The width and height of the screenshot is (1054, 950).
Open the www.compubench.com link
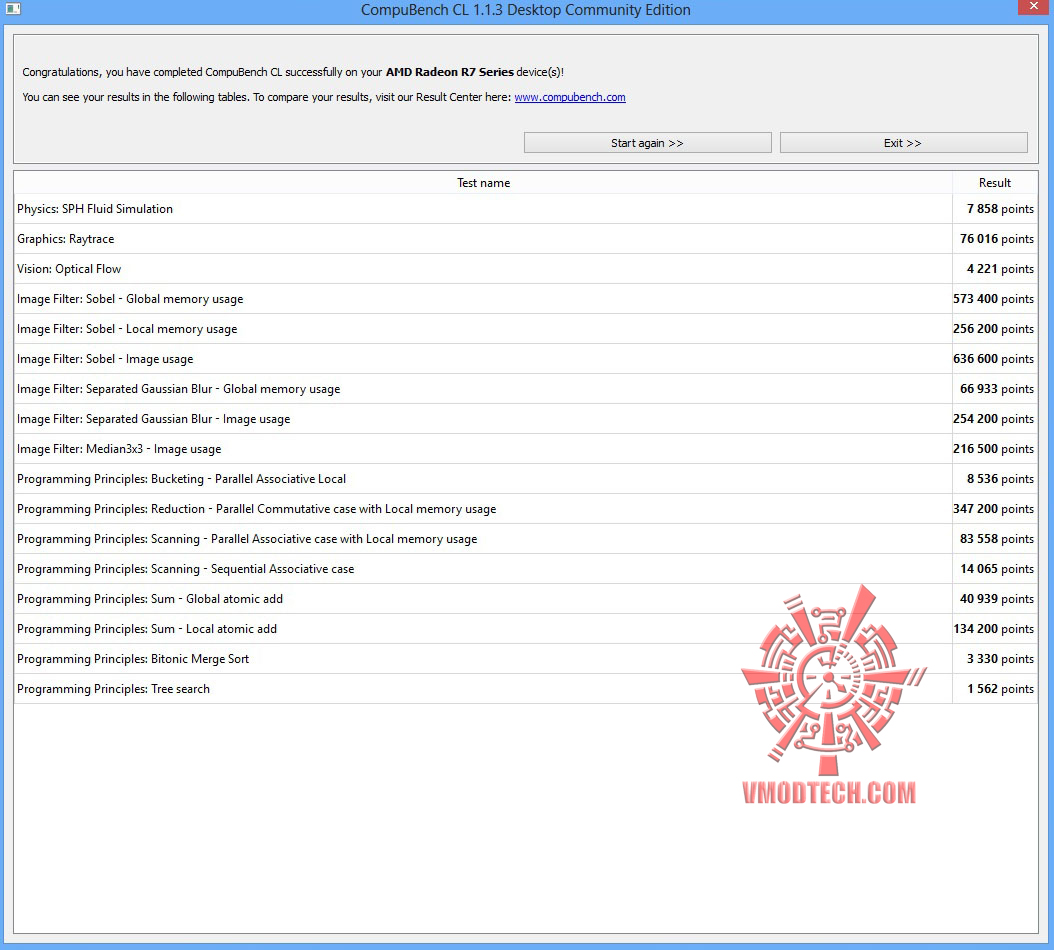point(569,97)
